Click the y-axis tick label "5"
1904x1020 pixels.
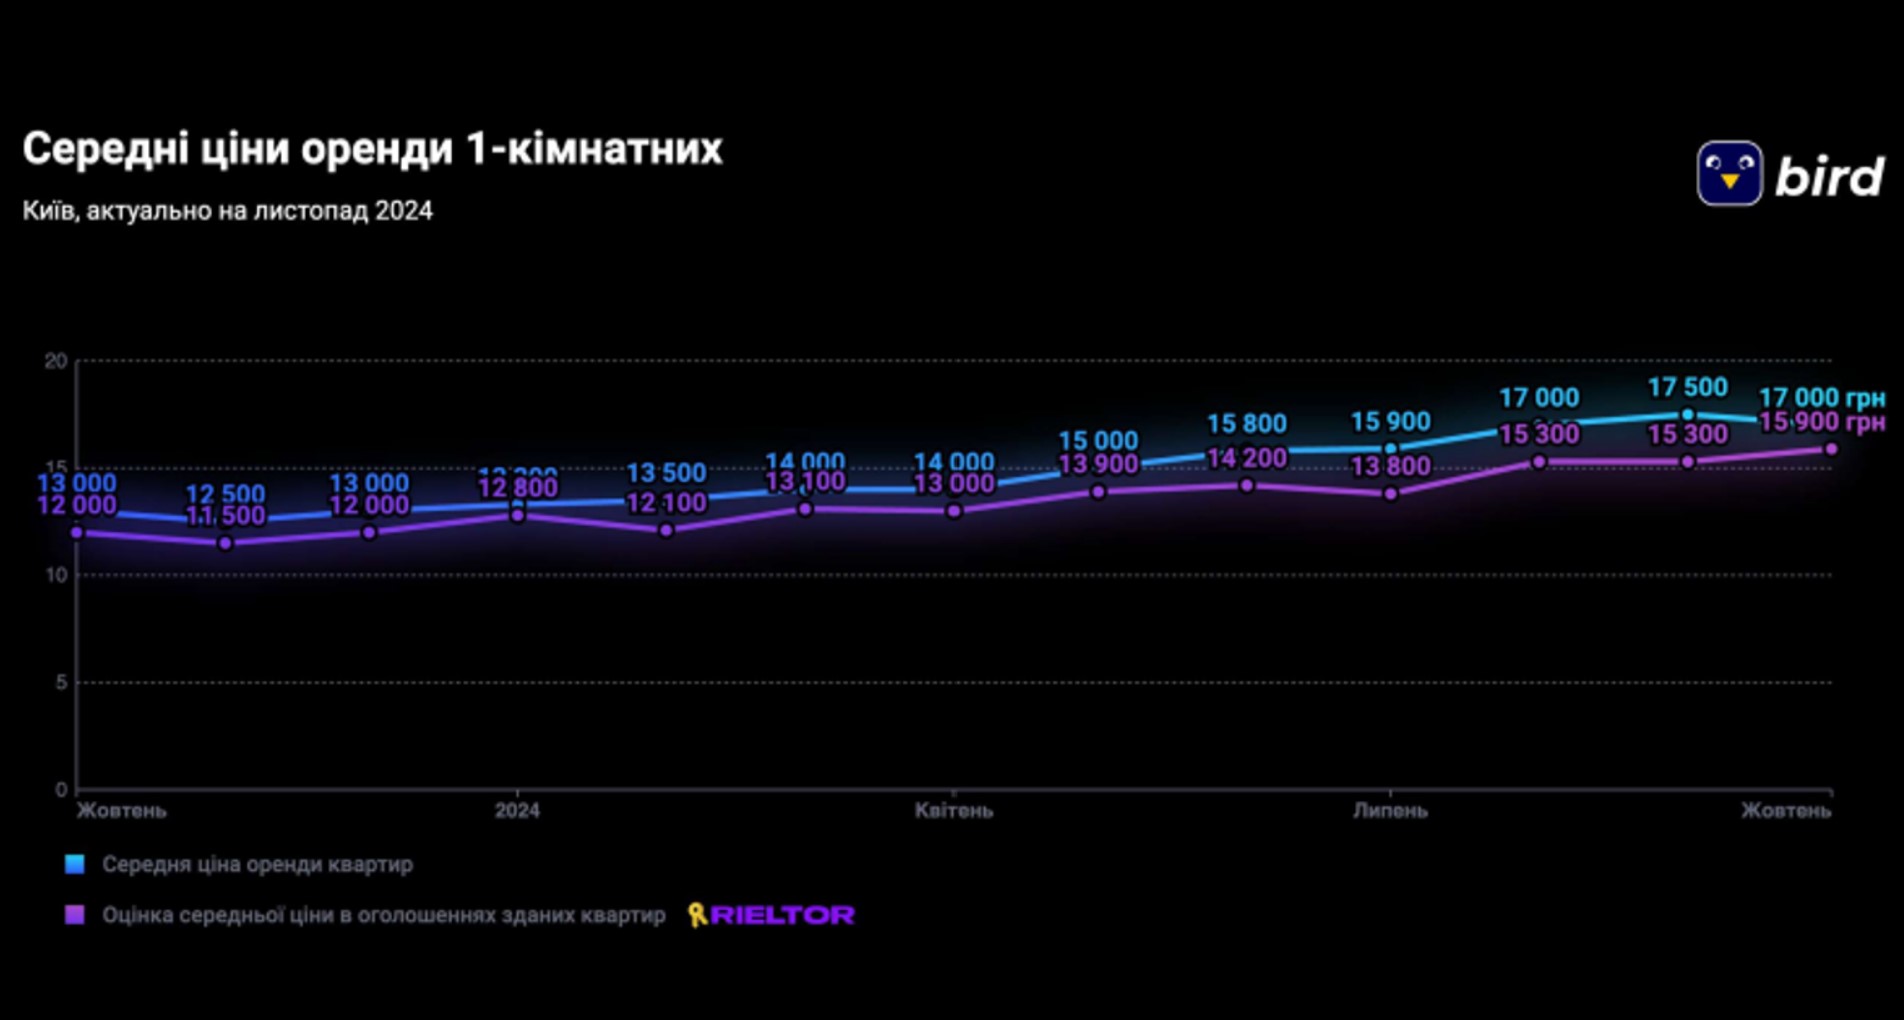point(61,682)
